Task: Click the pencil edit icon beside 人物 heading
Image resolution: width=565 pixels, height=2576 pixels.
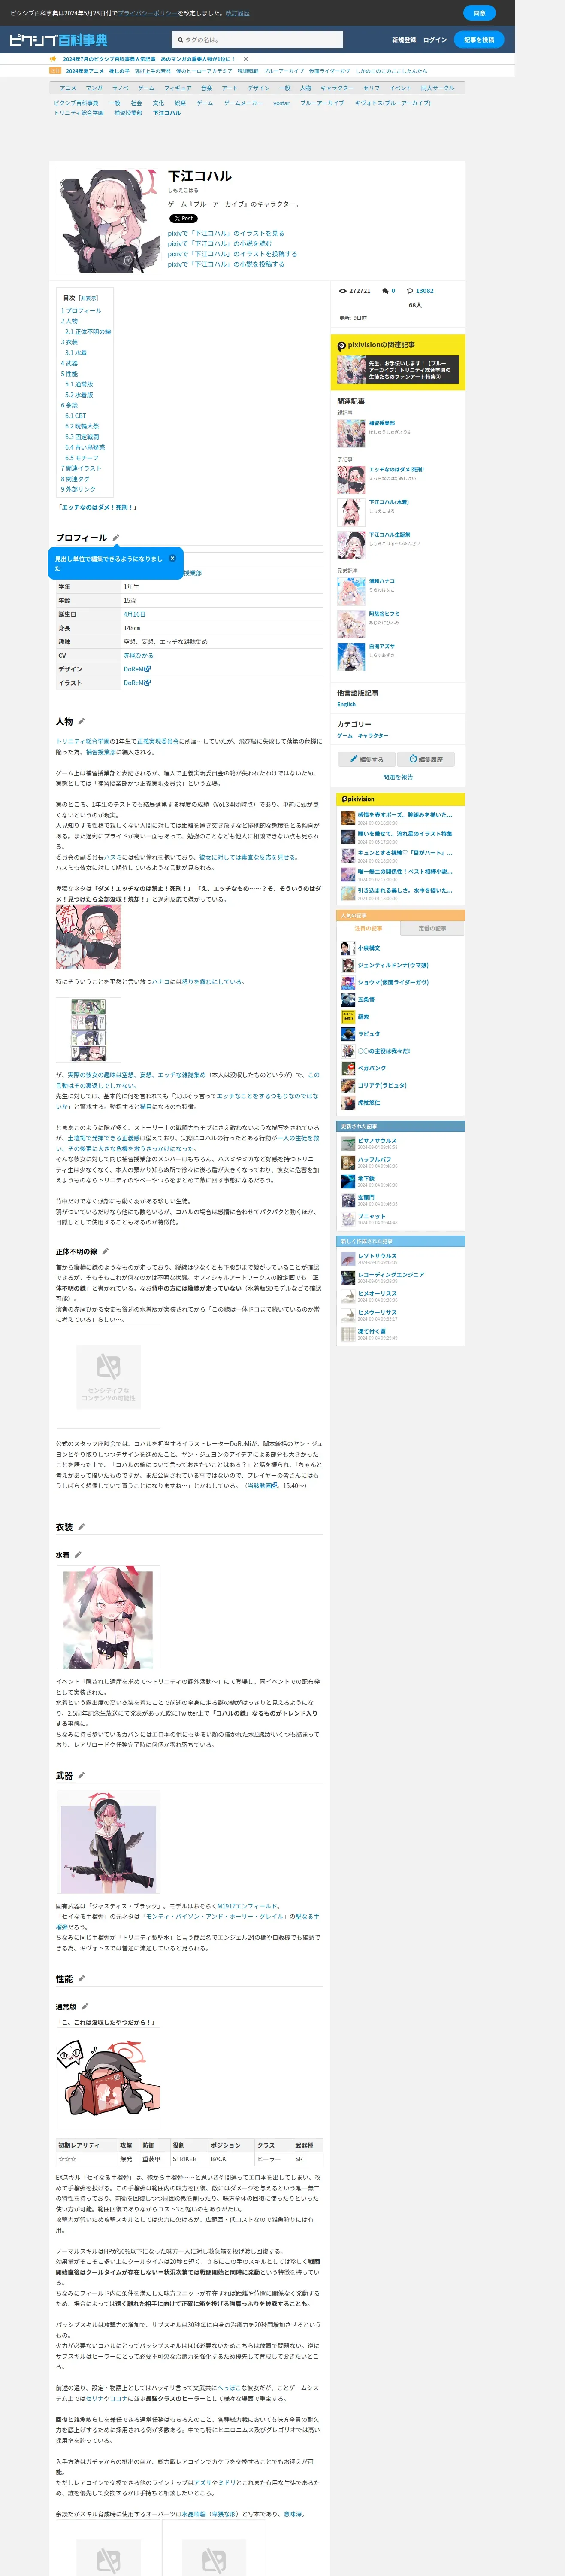Action: pyautogui.click(x=82, y=721)
